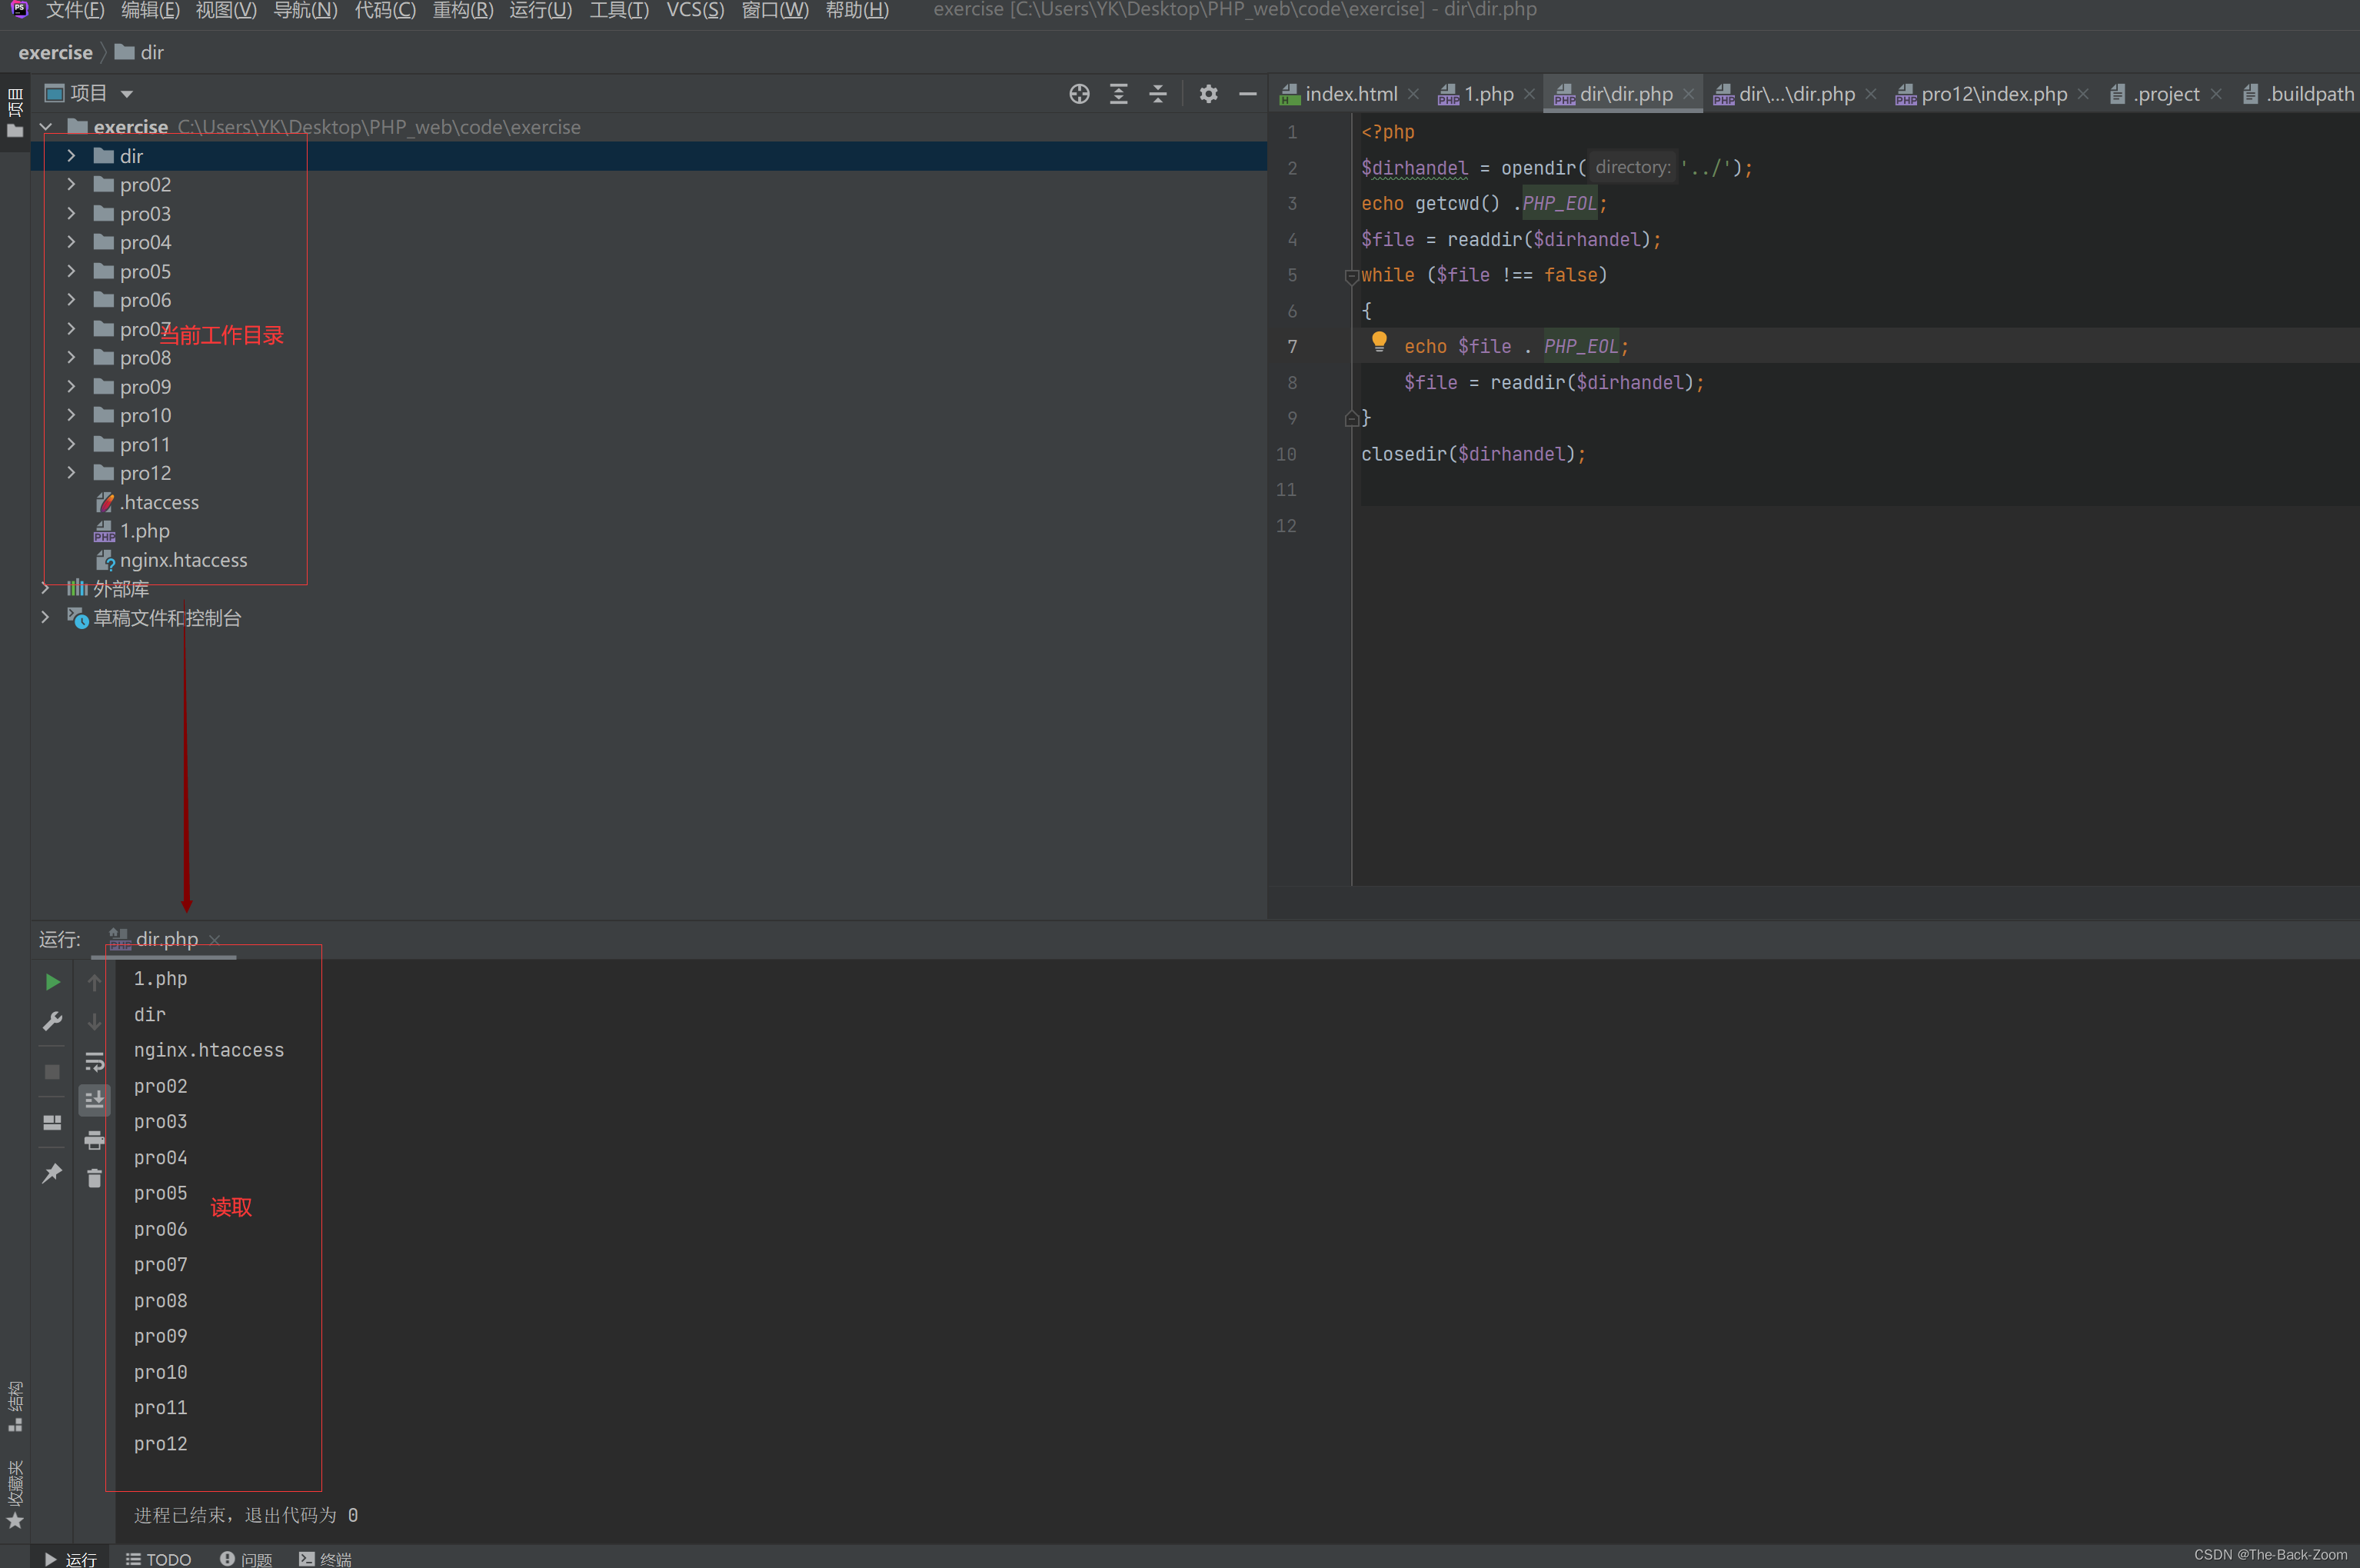Close the pro12\index.php editor tab
The image size is (2360, 1568).
pyautogui.click(x=2083, y=94)
